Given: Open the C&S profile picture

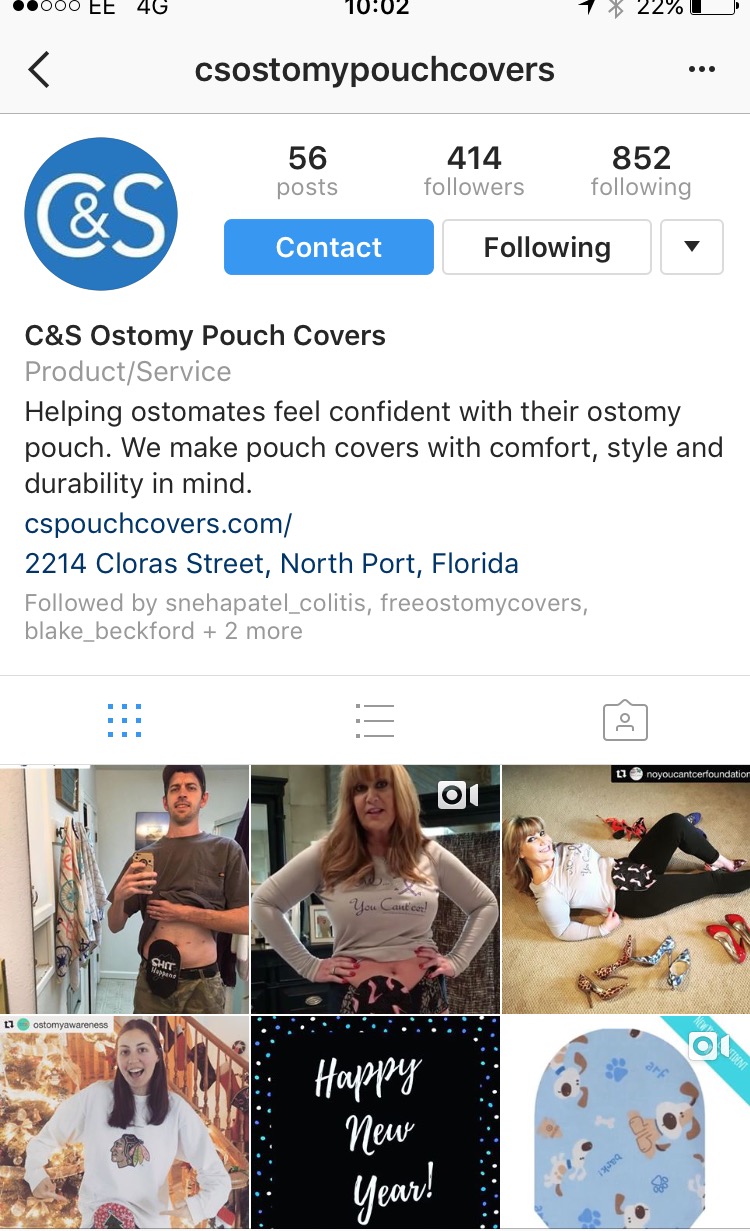Looking at the screenshot, I should click(101, 214).
